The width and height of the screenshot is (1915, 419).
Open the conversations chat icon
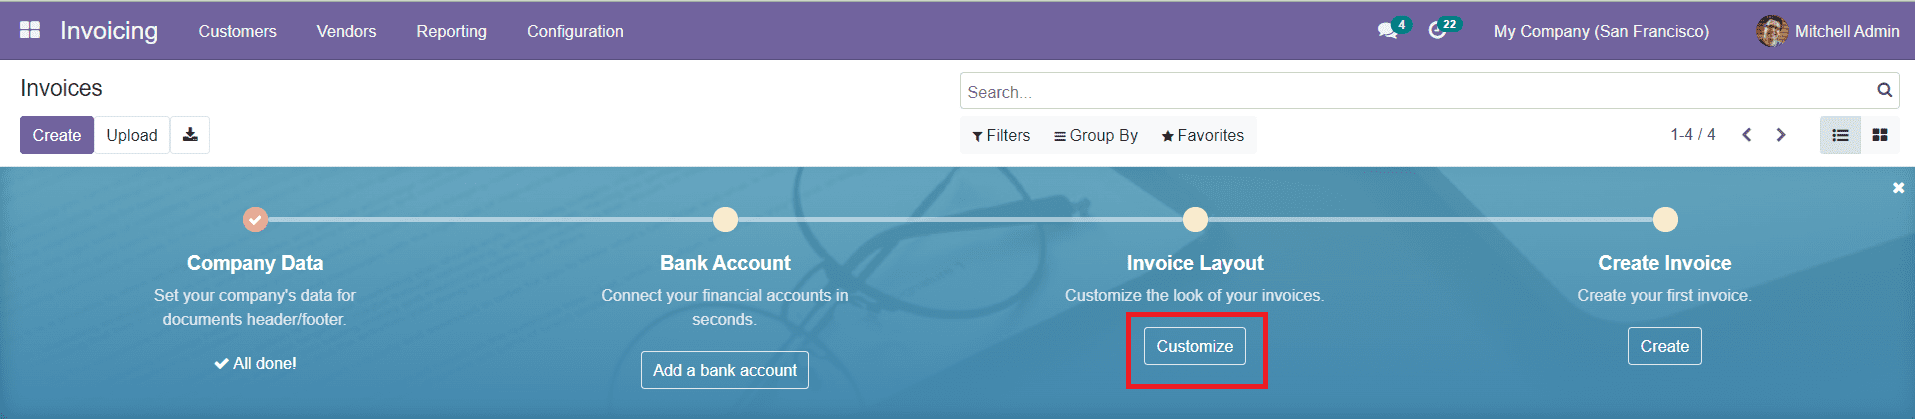(x=1388, y=31)
